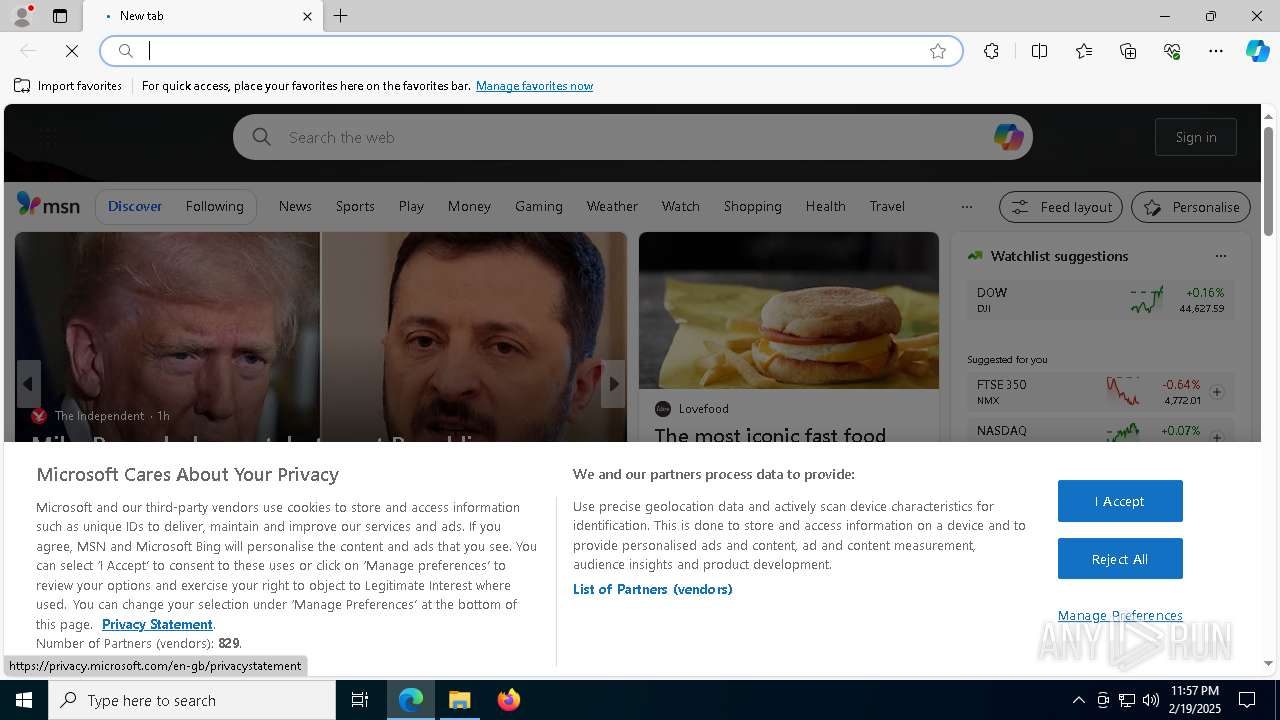Open the Copilot sidebar icon
The height and width of the screenshot is (720, 1280).
coord(1257,51)
